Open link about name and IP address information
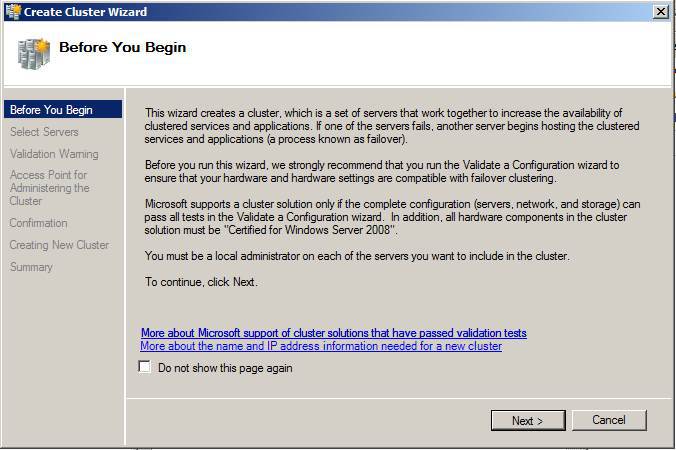Screen dimensions: 676x450 coord(321,346)
